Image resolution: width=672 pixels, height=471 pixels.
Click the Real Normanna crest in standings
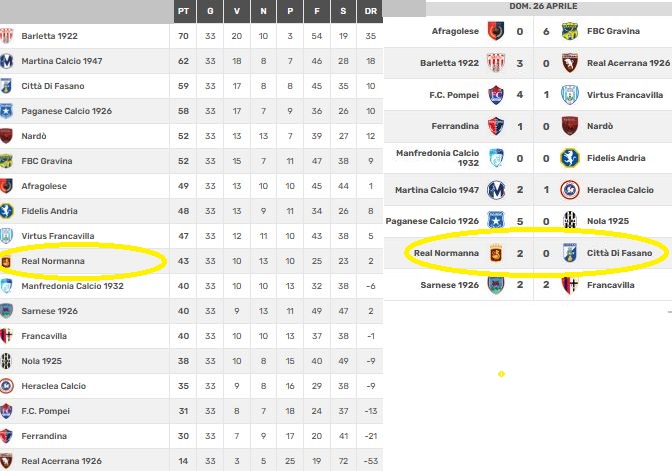(6, 261)
